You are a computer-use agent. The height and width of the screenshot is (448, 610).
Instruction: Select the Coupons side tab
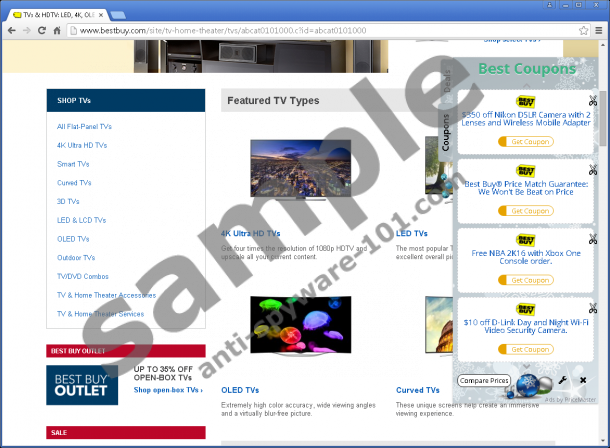click(x=447, y=131)
